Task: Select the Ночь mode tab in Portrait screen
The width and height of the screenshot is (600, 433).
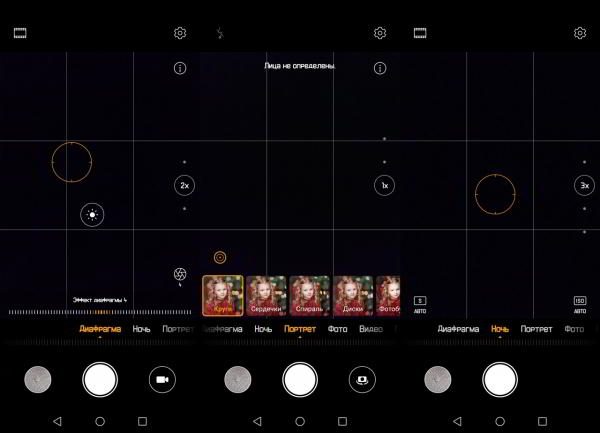Action: [263, 328]
